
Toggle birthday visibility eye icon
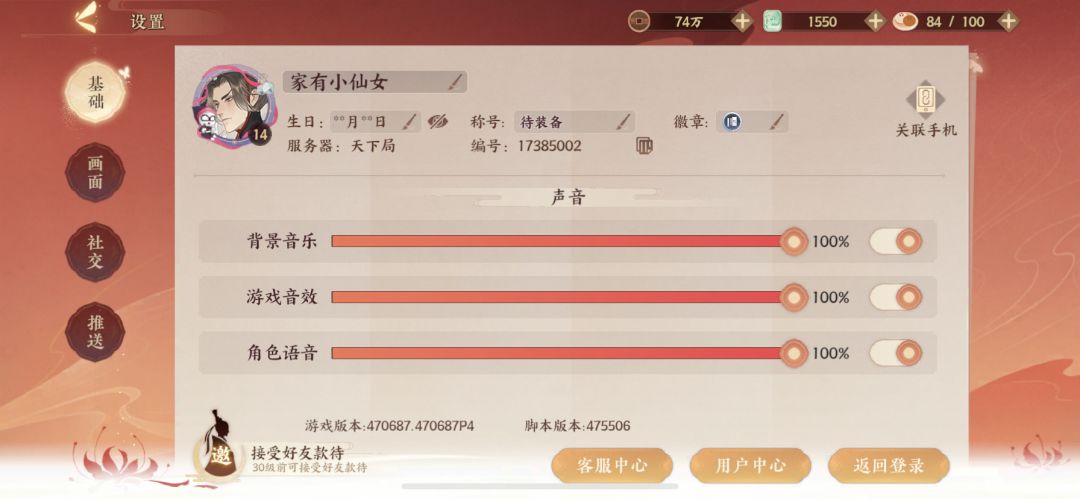click(x=437, y=123)
